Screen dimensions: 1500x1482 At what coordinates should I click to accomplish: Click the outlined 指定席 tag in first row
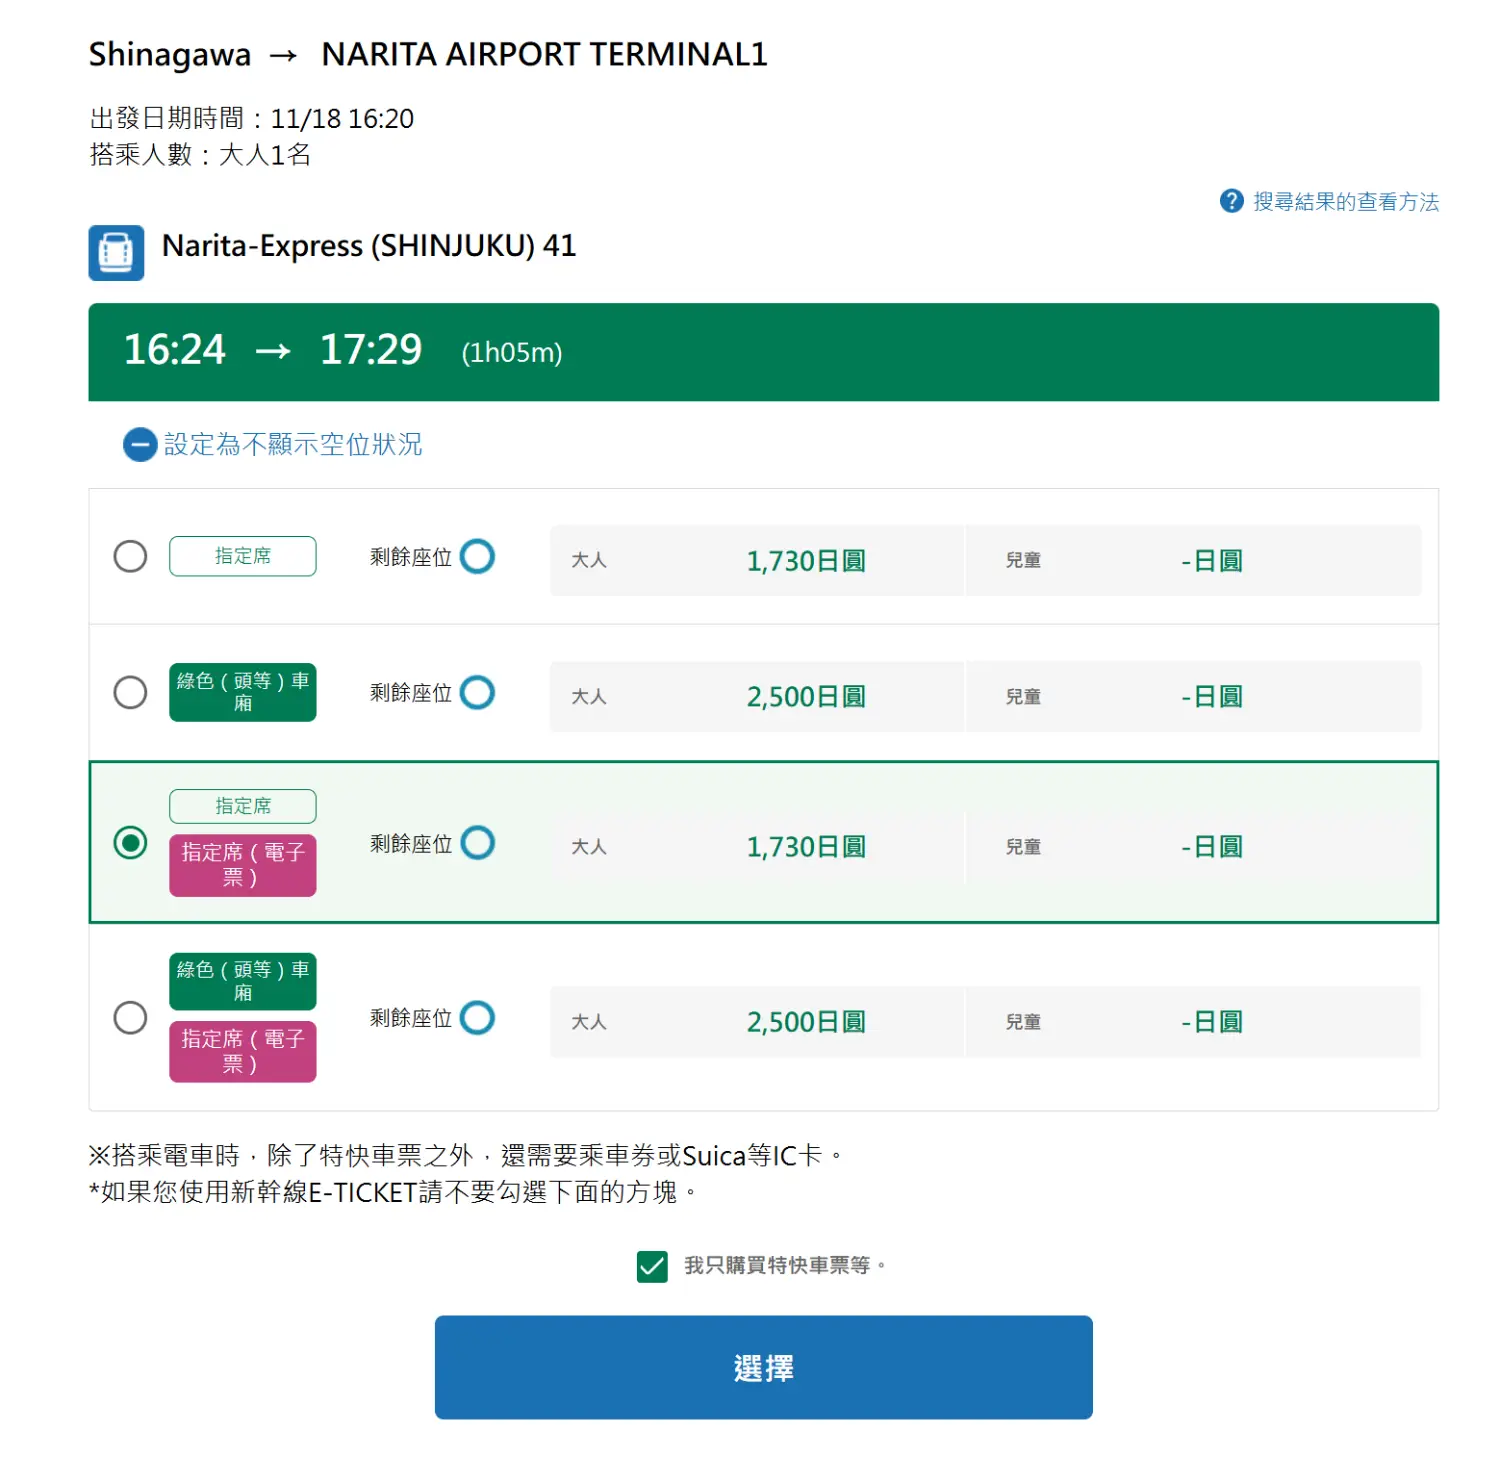[243, 556]
